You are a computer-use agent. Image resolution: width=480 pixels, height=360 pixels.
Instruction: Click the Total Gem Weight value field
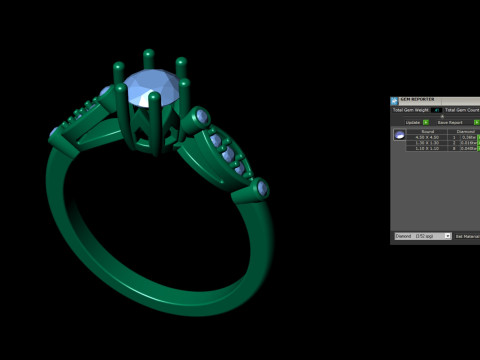pyautogui.click(x=437, y=110)
